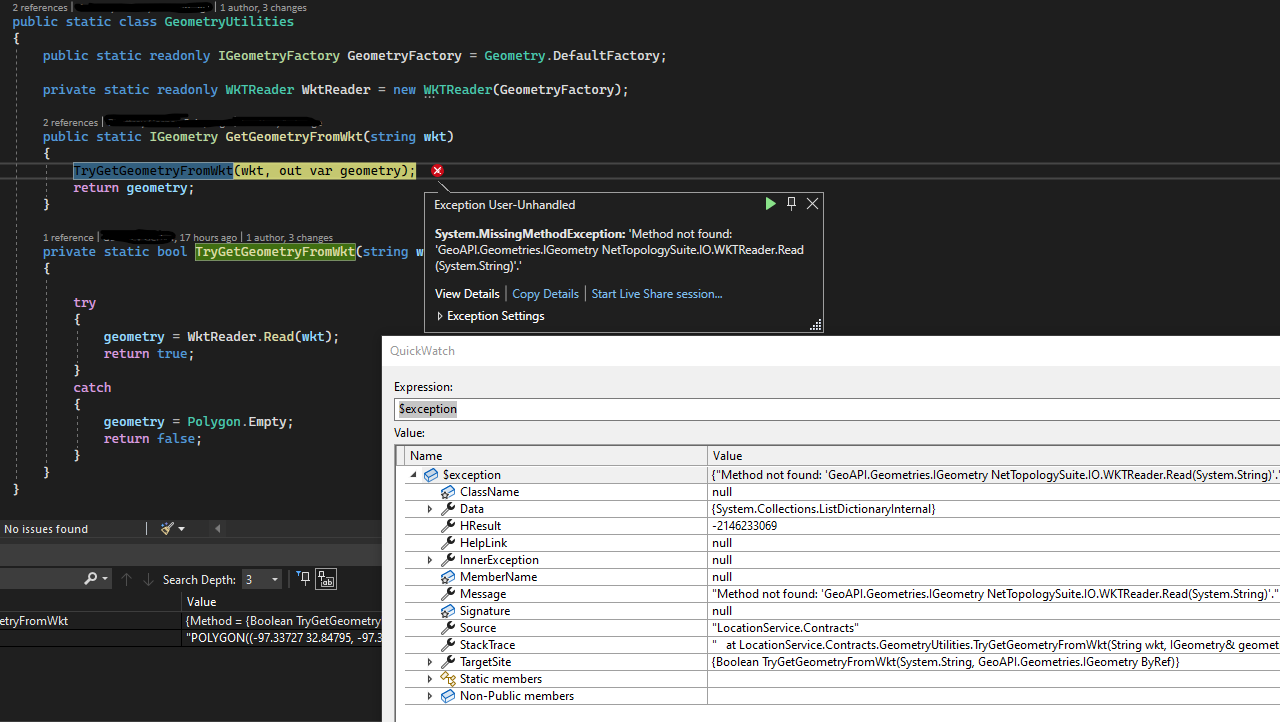Click the up arrow to find previous search match
The width and height of the screenshot is (1280, 722).
(126, 578)
